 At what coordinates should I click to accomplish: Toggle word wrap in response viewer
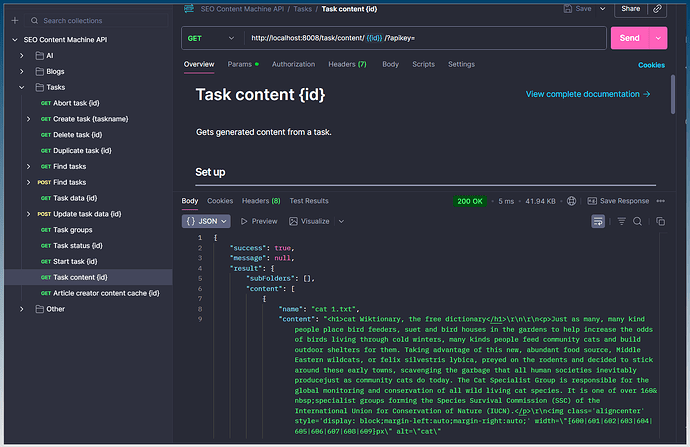point(598,221)
